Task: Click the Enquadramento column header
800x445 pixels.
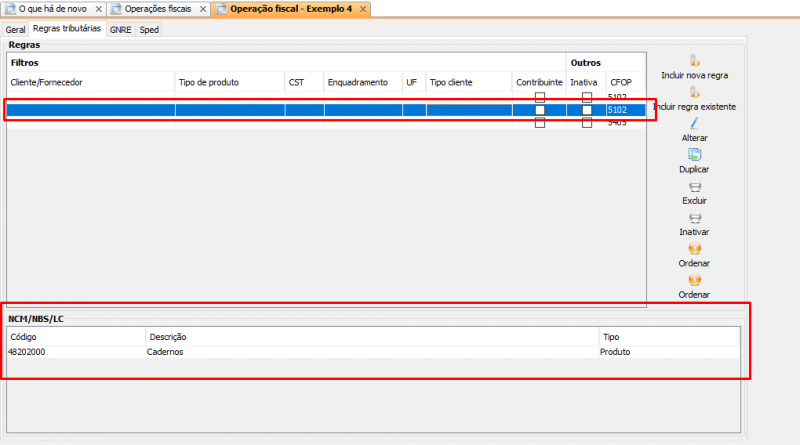Action: (x=357, y=82)
